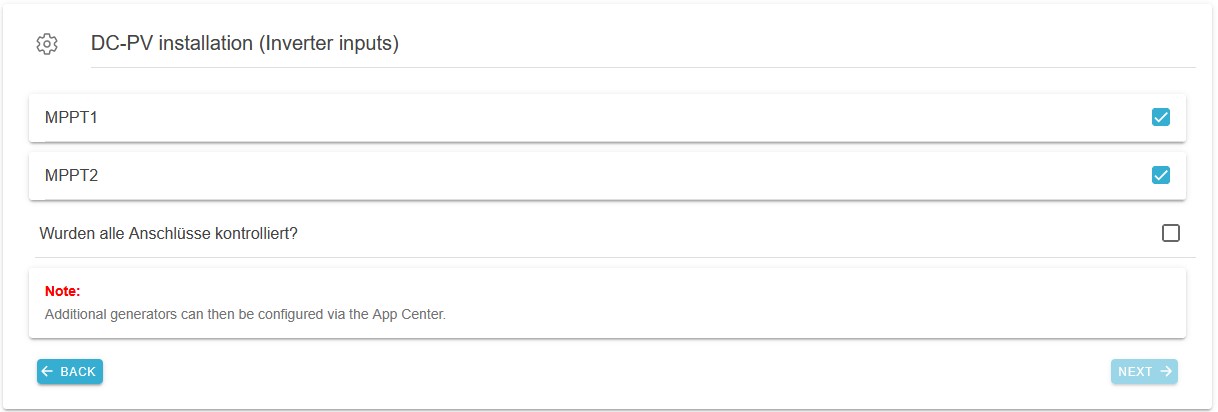Click the settings gear icon

(x=47, y=44)
